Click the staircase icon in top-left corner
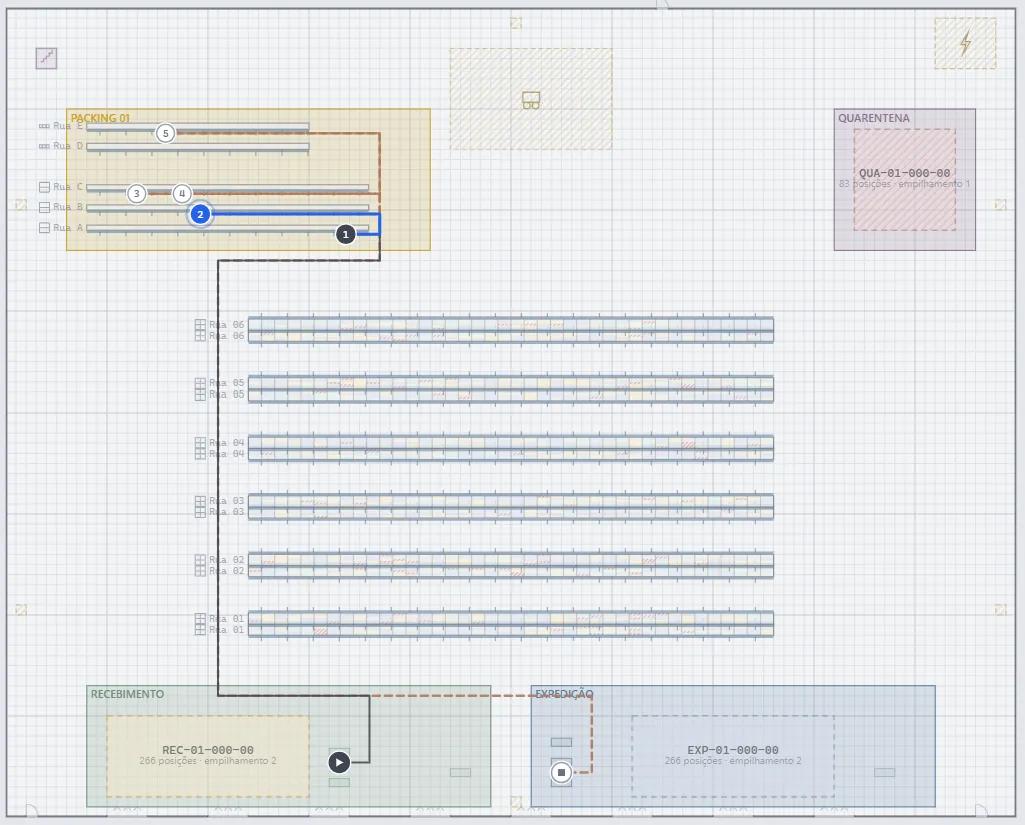 click(46, 58)
